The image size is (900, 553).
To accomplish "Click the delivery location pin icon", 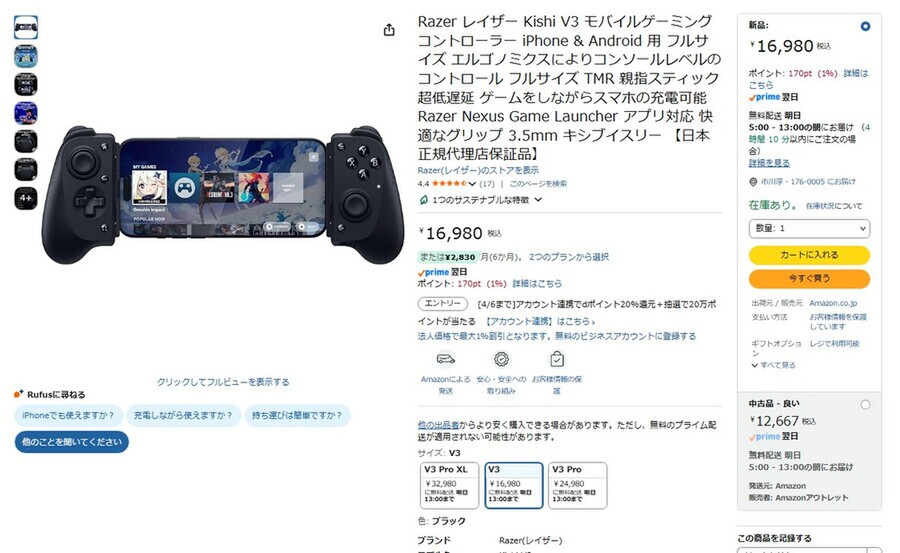I will pos(753,181).
